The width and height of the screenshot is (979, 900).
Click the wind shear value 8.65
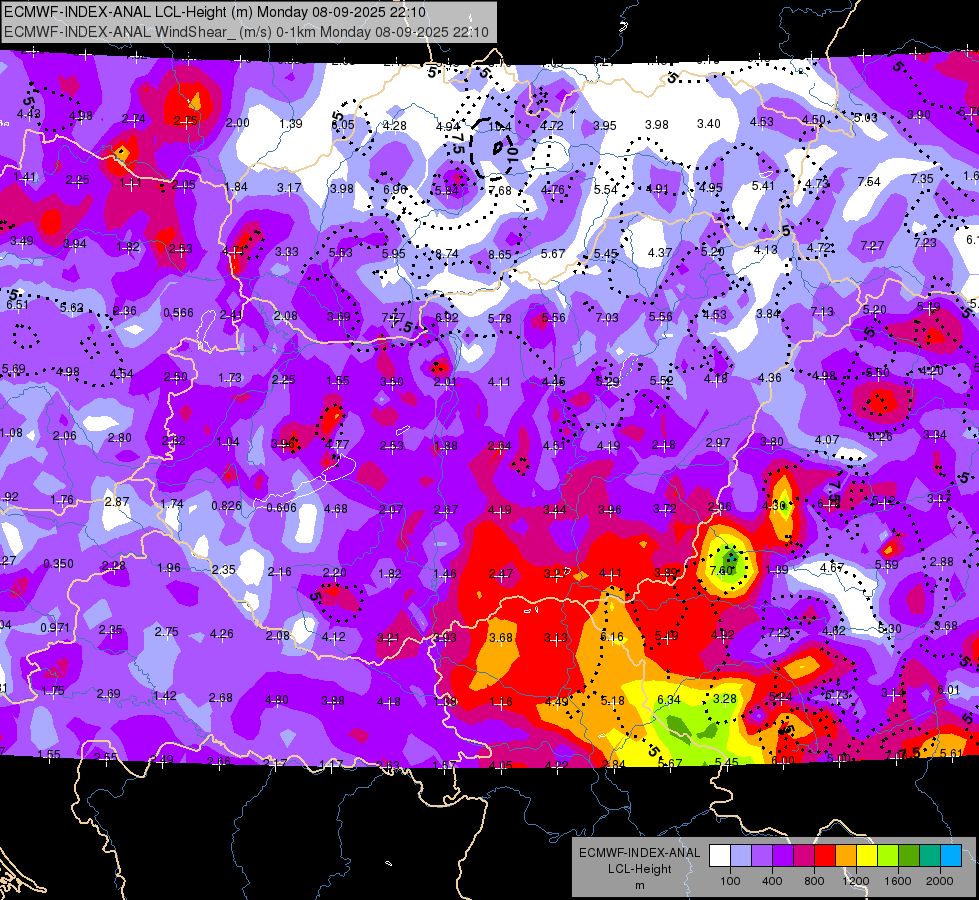(500, 255)
